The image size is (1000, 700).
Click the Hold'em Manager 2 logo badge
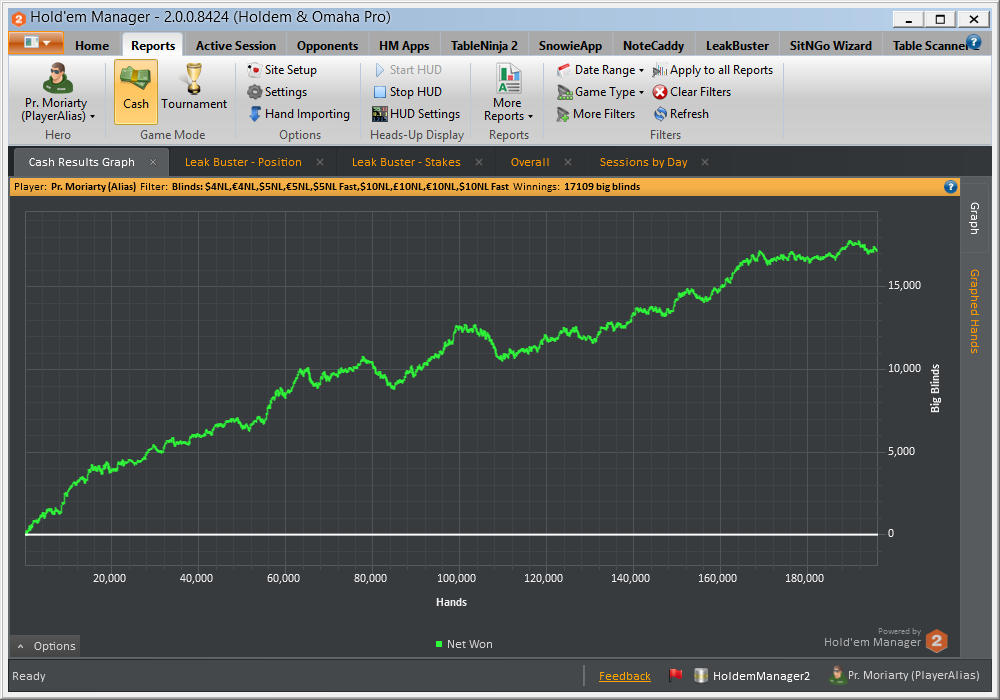click(937, 641)
